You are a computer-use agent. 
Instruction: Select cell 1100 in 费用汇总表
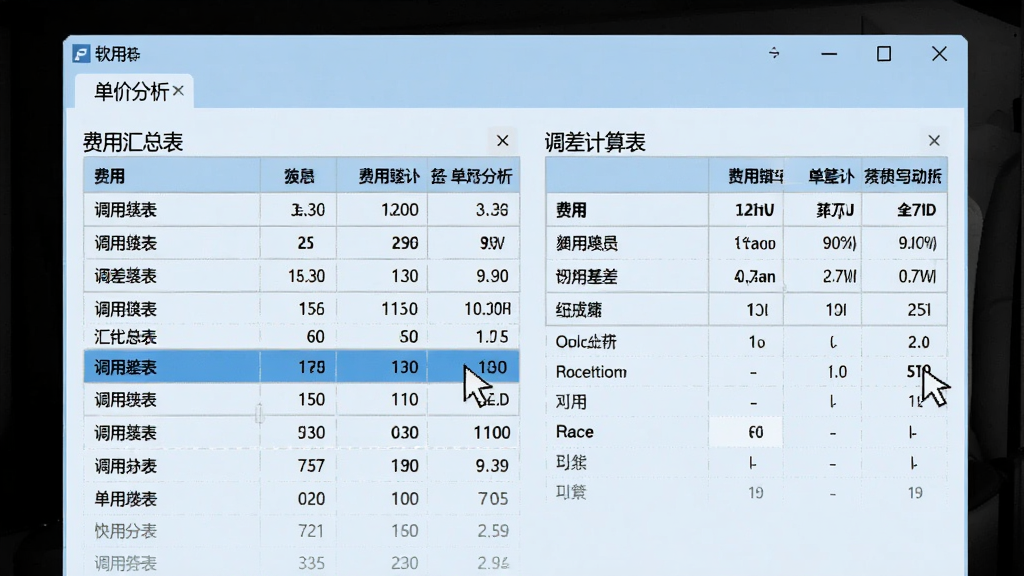point(492,432)
